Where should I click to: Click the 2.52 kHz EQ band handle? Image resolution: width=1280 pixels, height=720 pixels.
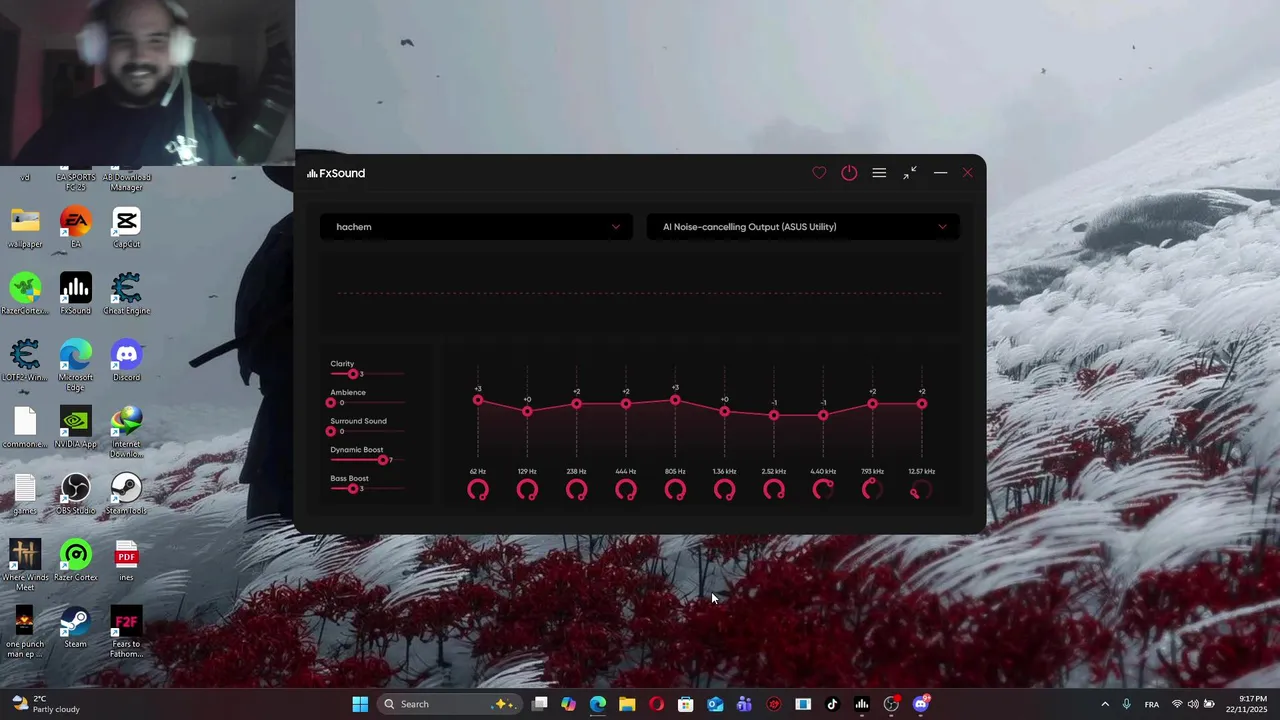[774, 415]
